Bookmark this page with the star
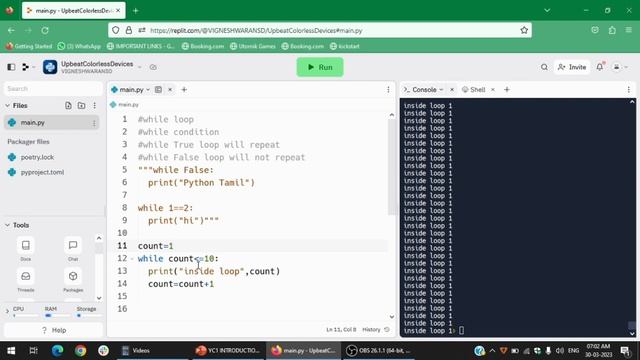The image size is (640, 360). click(524, 30)
